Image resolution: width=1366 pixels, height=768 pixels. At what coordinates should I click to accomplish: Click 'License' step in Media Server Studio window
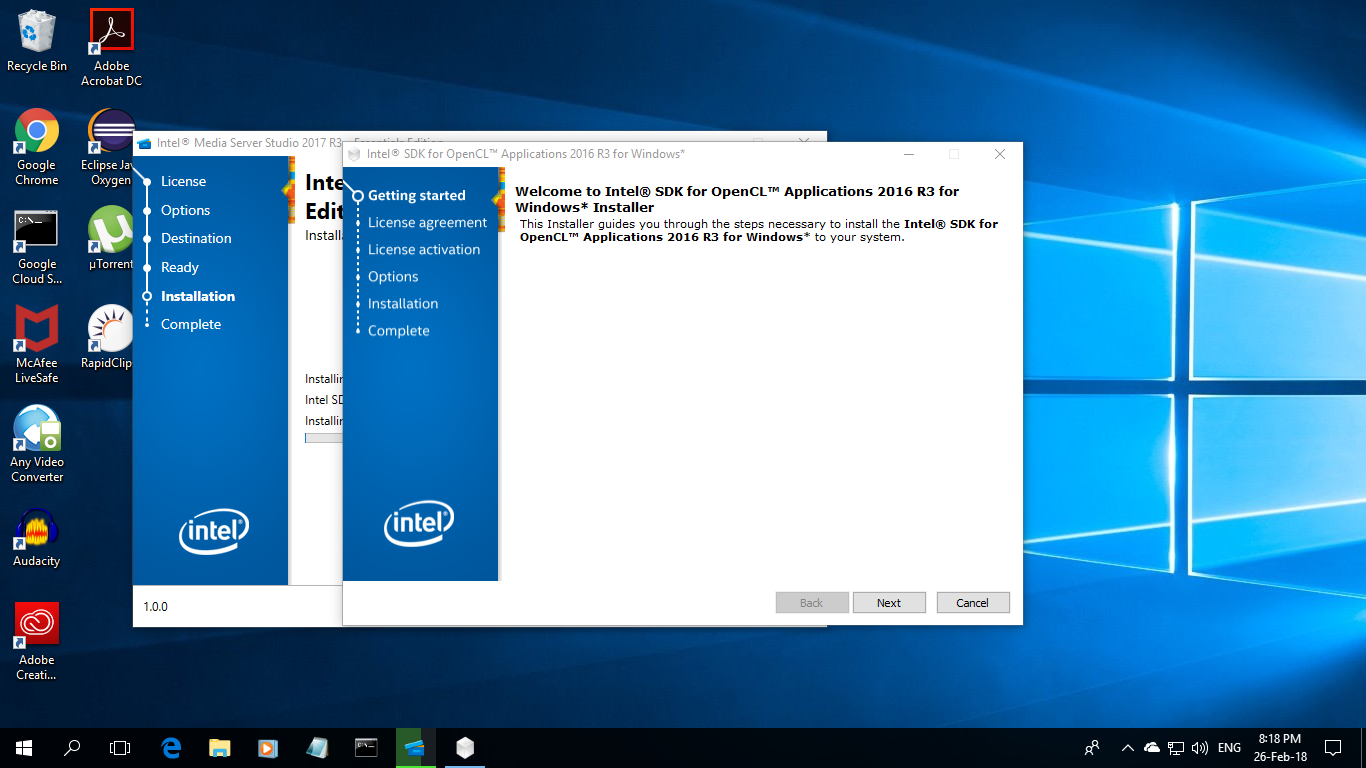coord(183,182)
